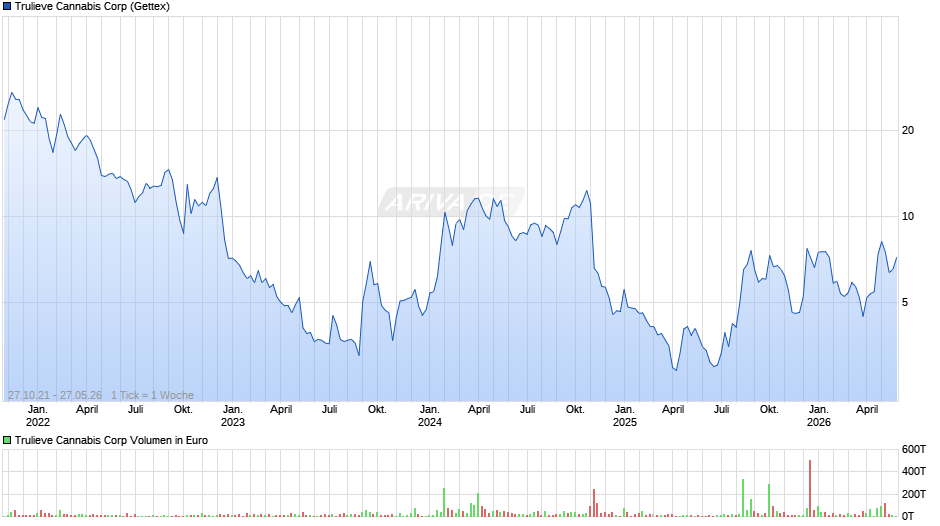Click the 'Jan. 2026' axis label
Viewport: 940px width, 526px height.
pyautogui.click(x=818, y=416)
